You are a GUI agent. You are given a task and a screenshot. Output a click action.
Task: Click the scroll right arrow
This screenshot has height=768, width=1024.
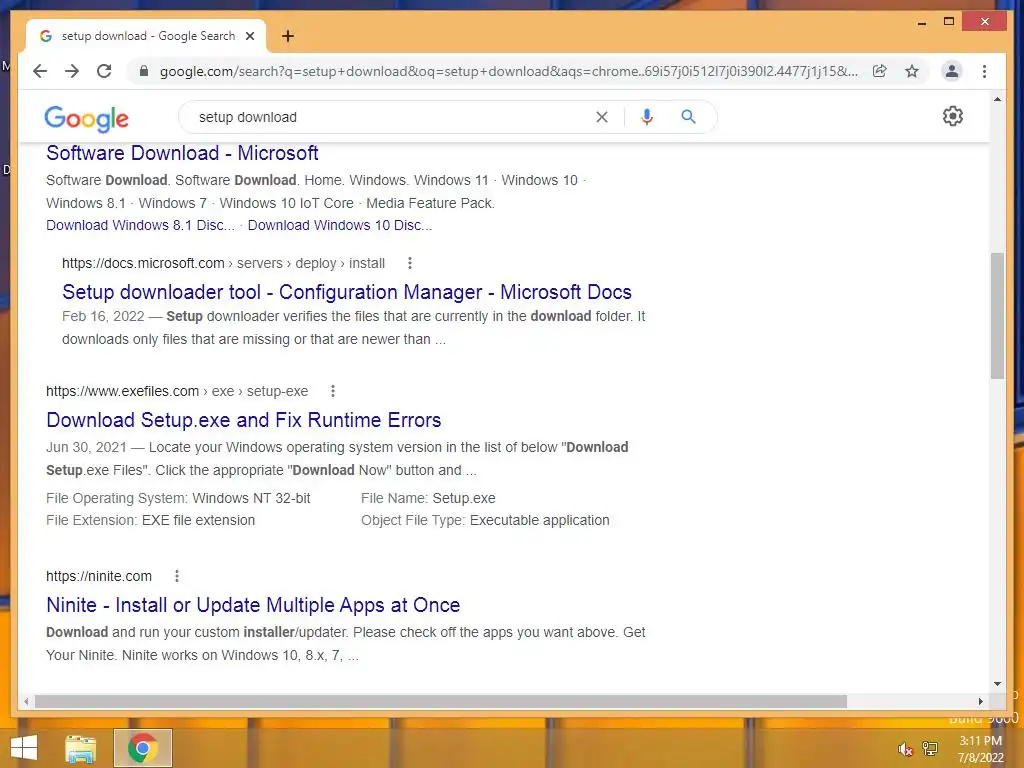pos(980,701)
